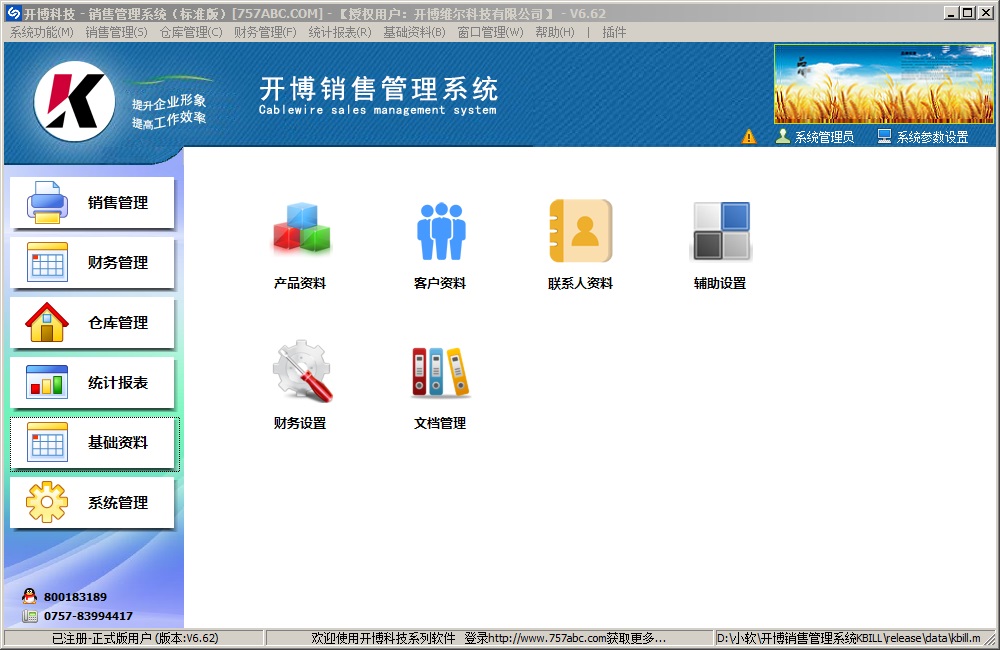Open the 插件 menu
Viewport: 1000px width, 650px height.
pos(614,32)
